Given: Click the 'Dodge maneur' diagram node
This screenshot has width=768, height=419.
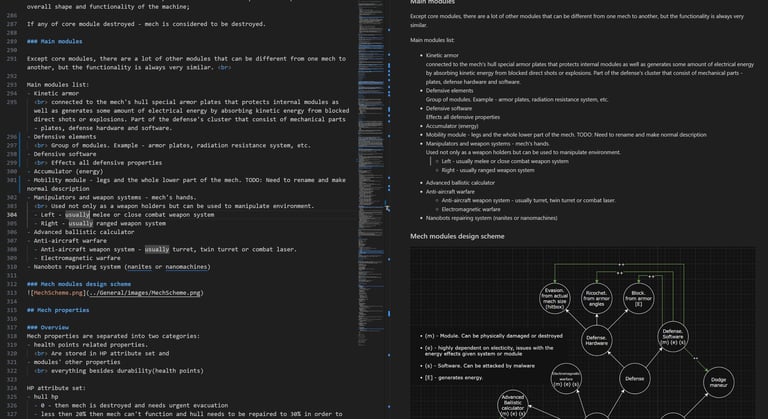Looking at the screenshot, I should pos(719,382).
